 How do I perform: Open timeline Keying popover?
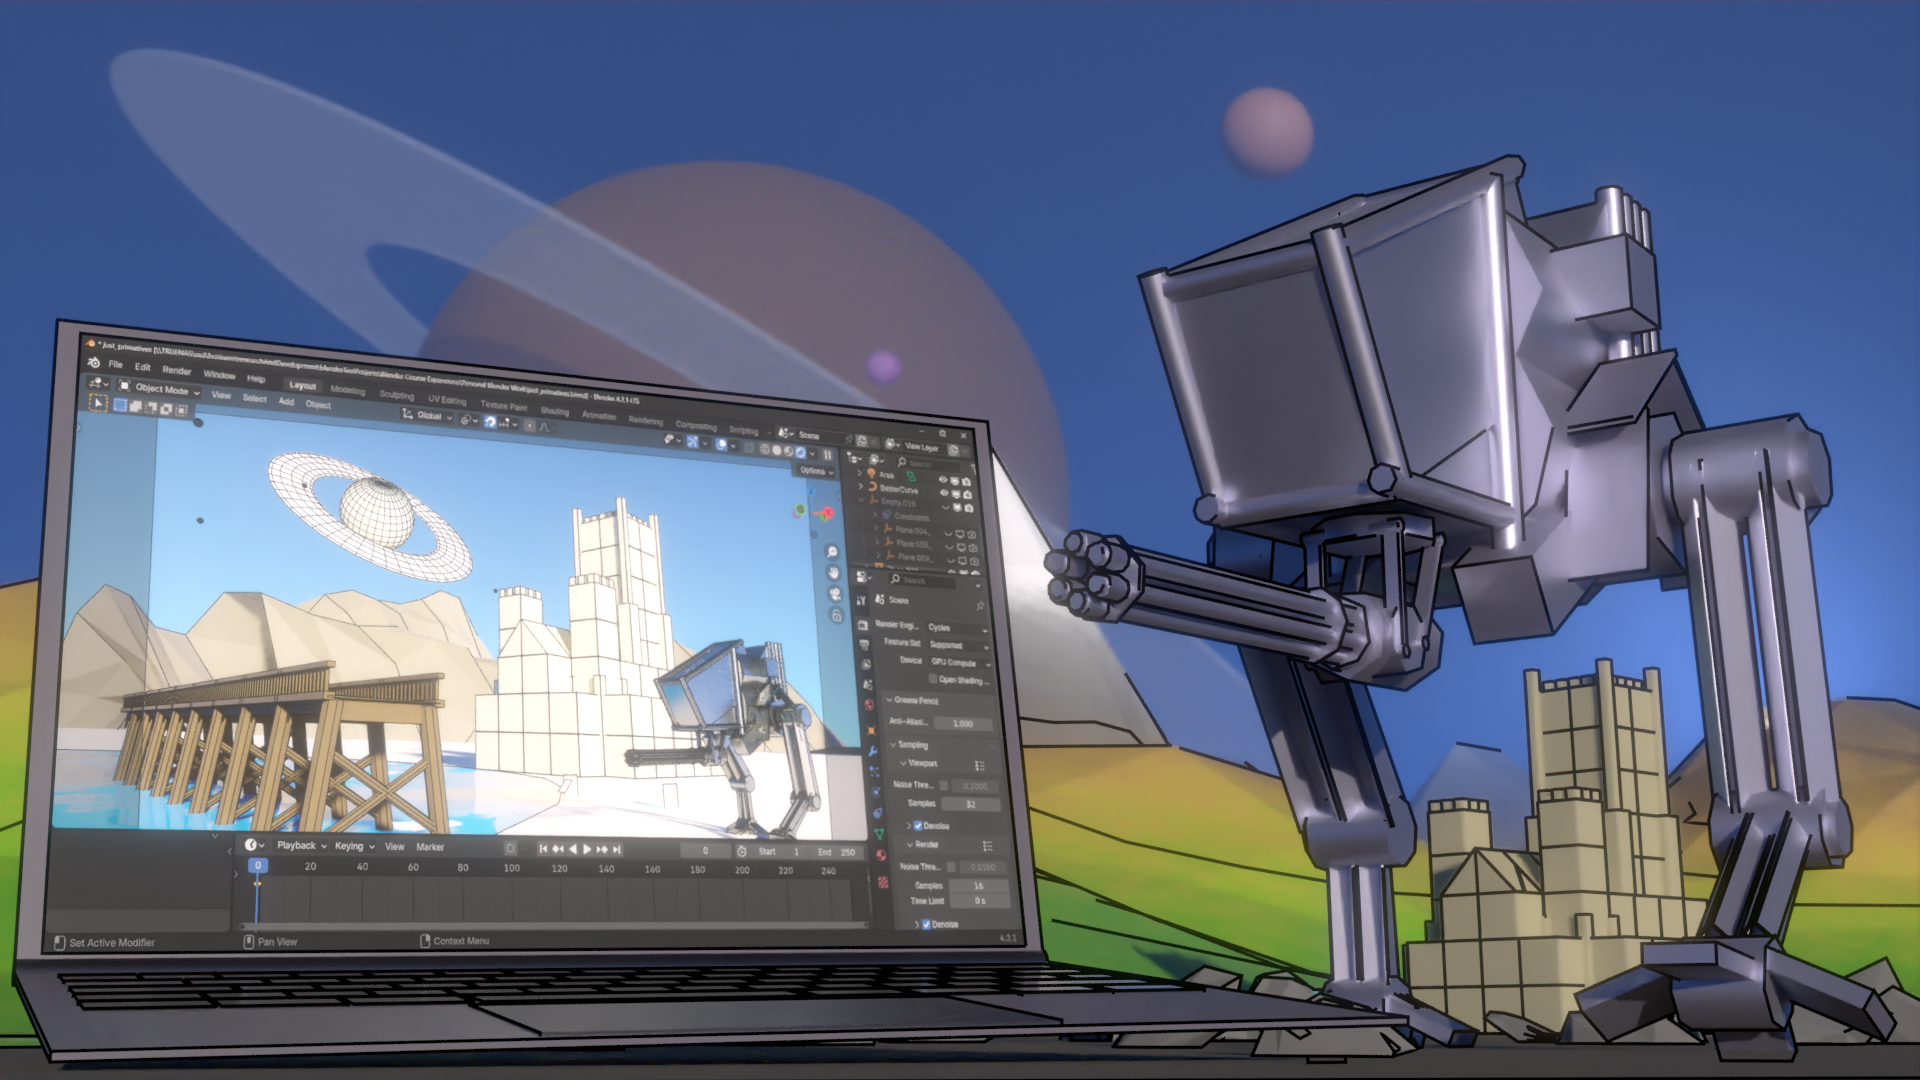(x=354, y=846)
